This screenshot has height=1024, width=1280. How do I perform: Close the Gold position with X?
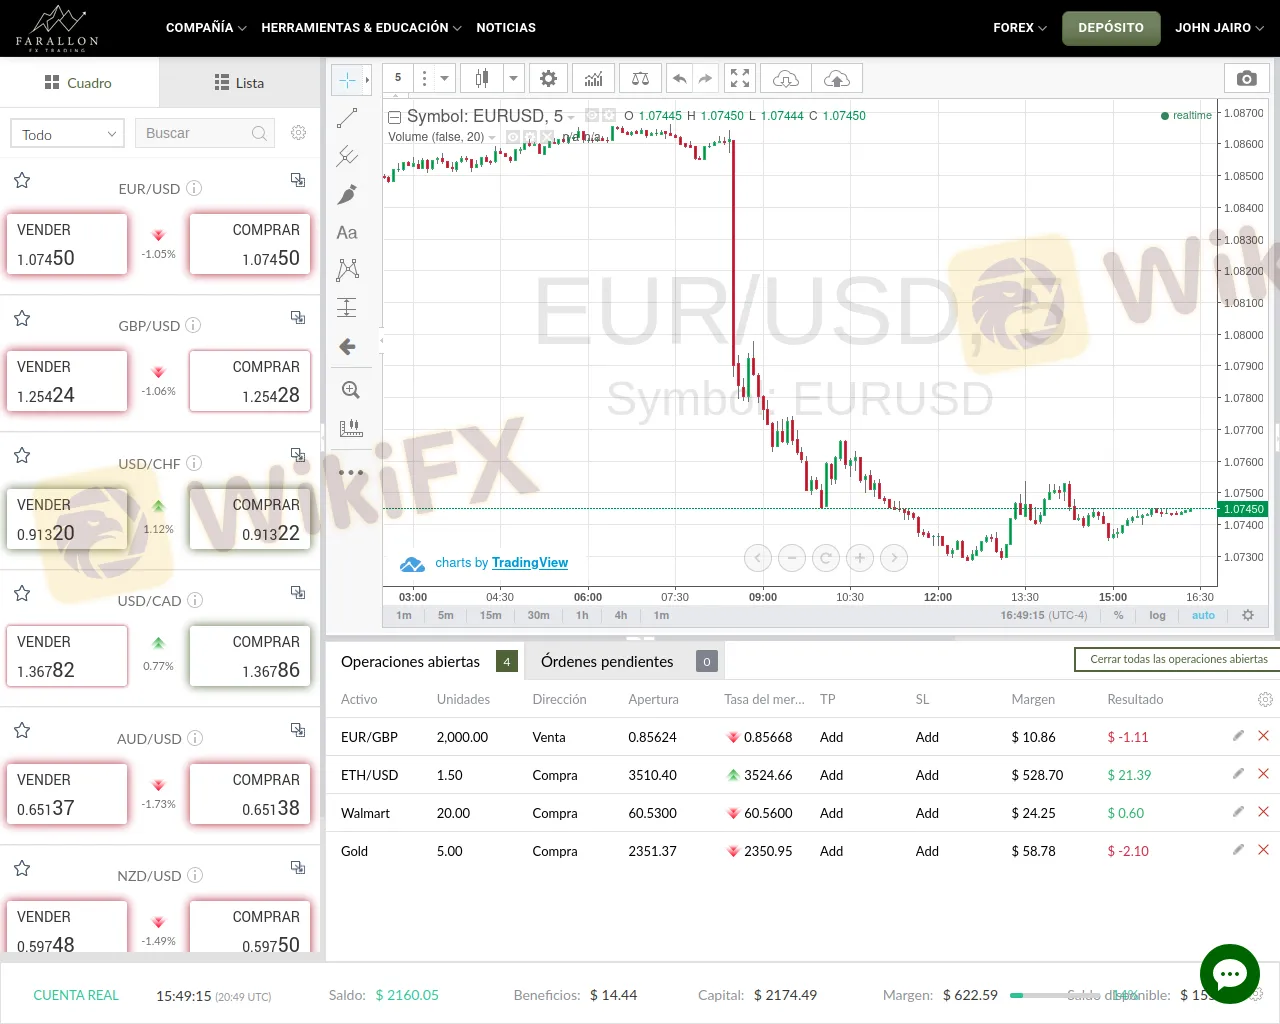(1263, 850)
